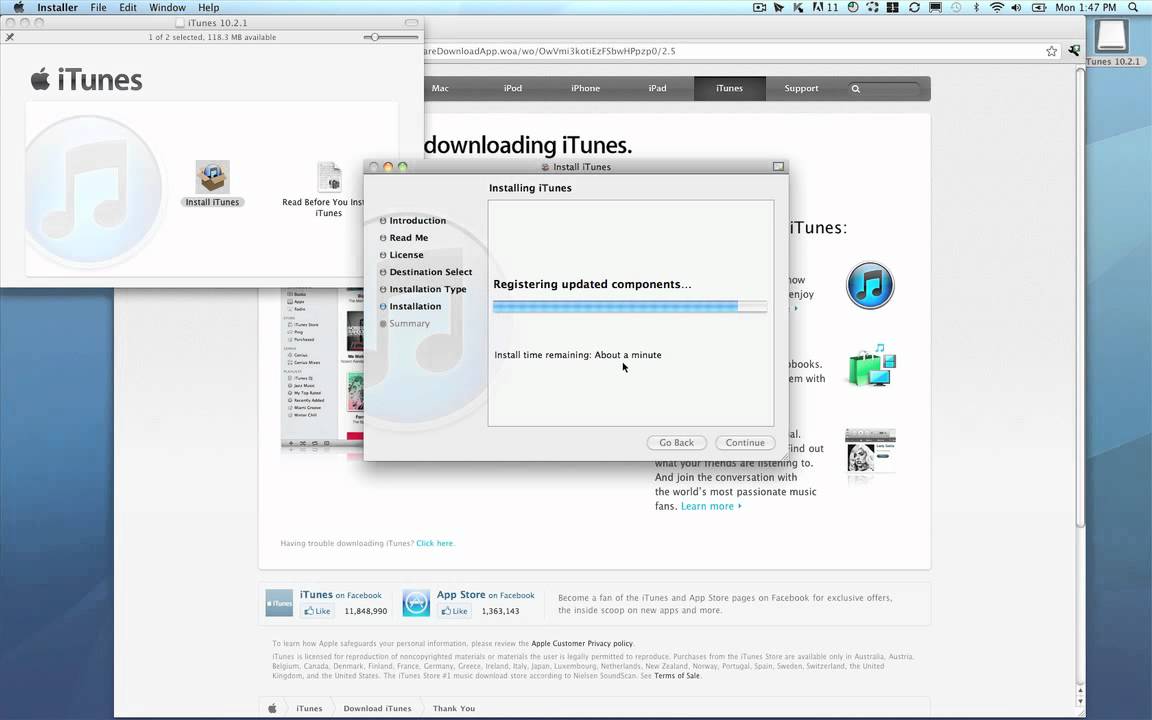The height and width of the screenshot is (720, 1152).
Task: Click the volume speaker icon in menu bar
Action: click(1016, 7)
